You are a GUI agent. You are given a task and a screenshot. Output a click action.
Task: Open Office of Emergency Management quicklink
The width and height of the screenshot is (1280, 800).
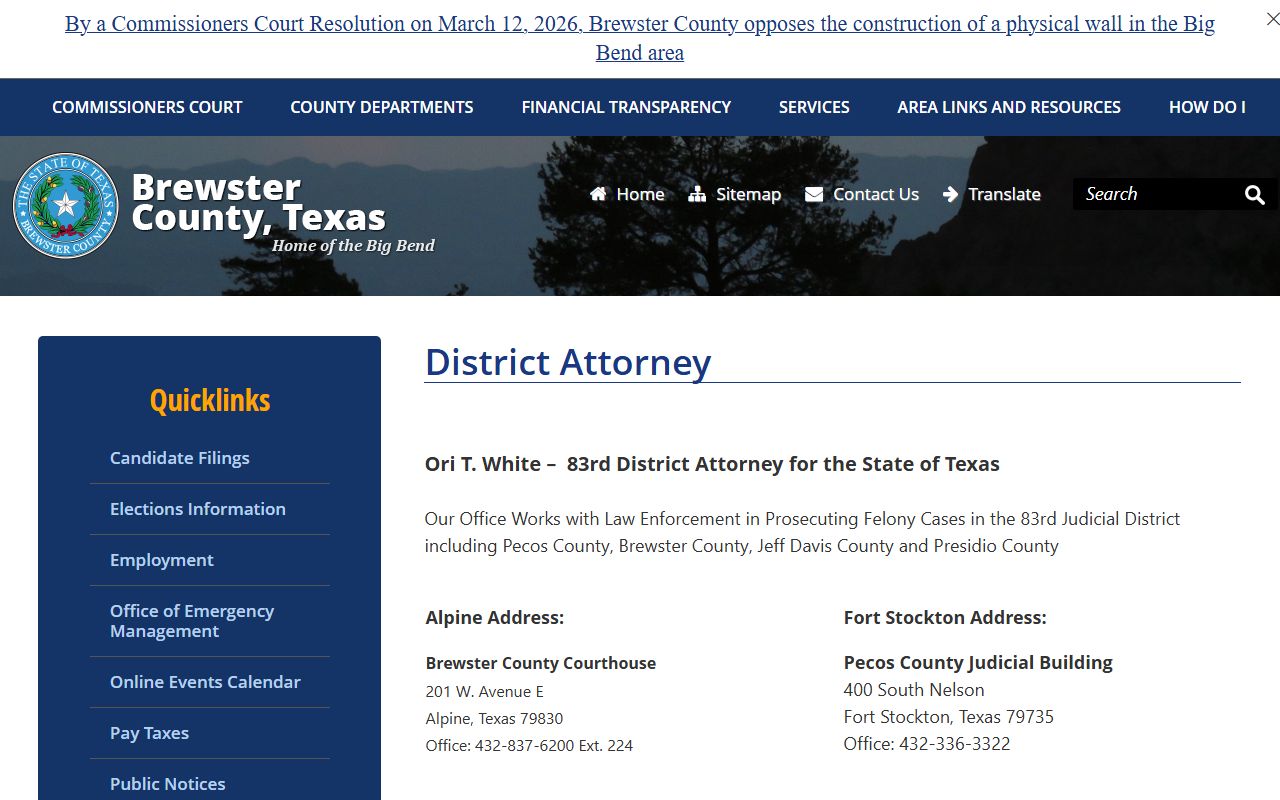(192, 621)
